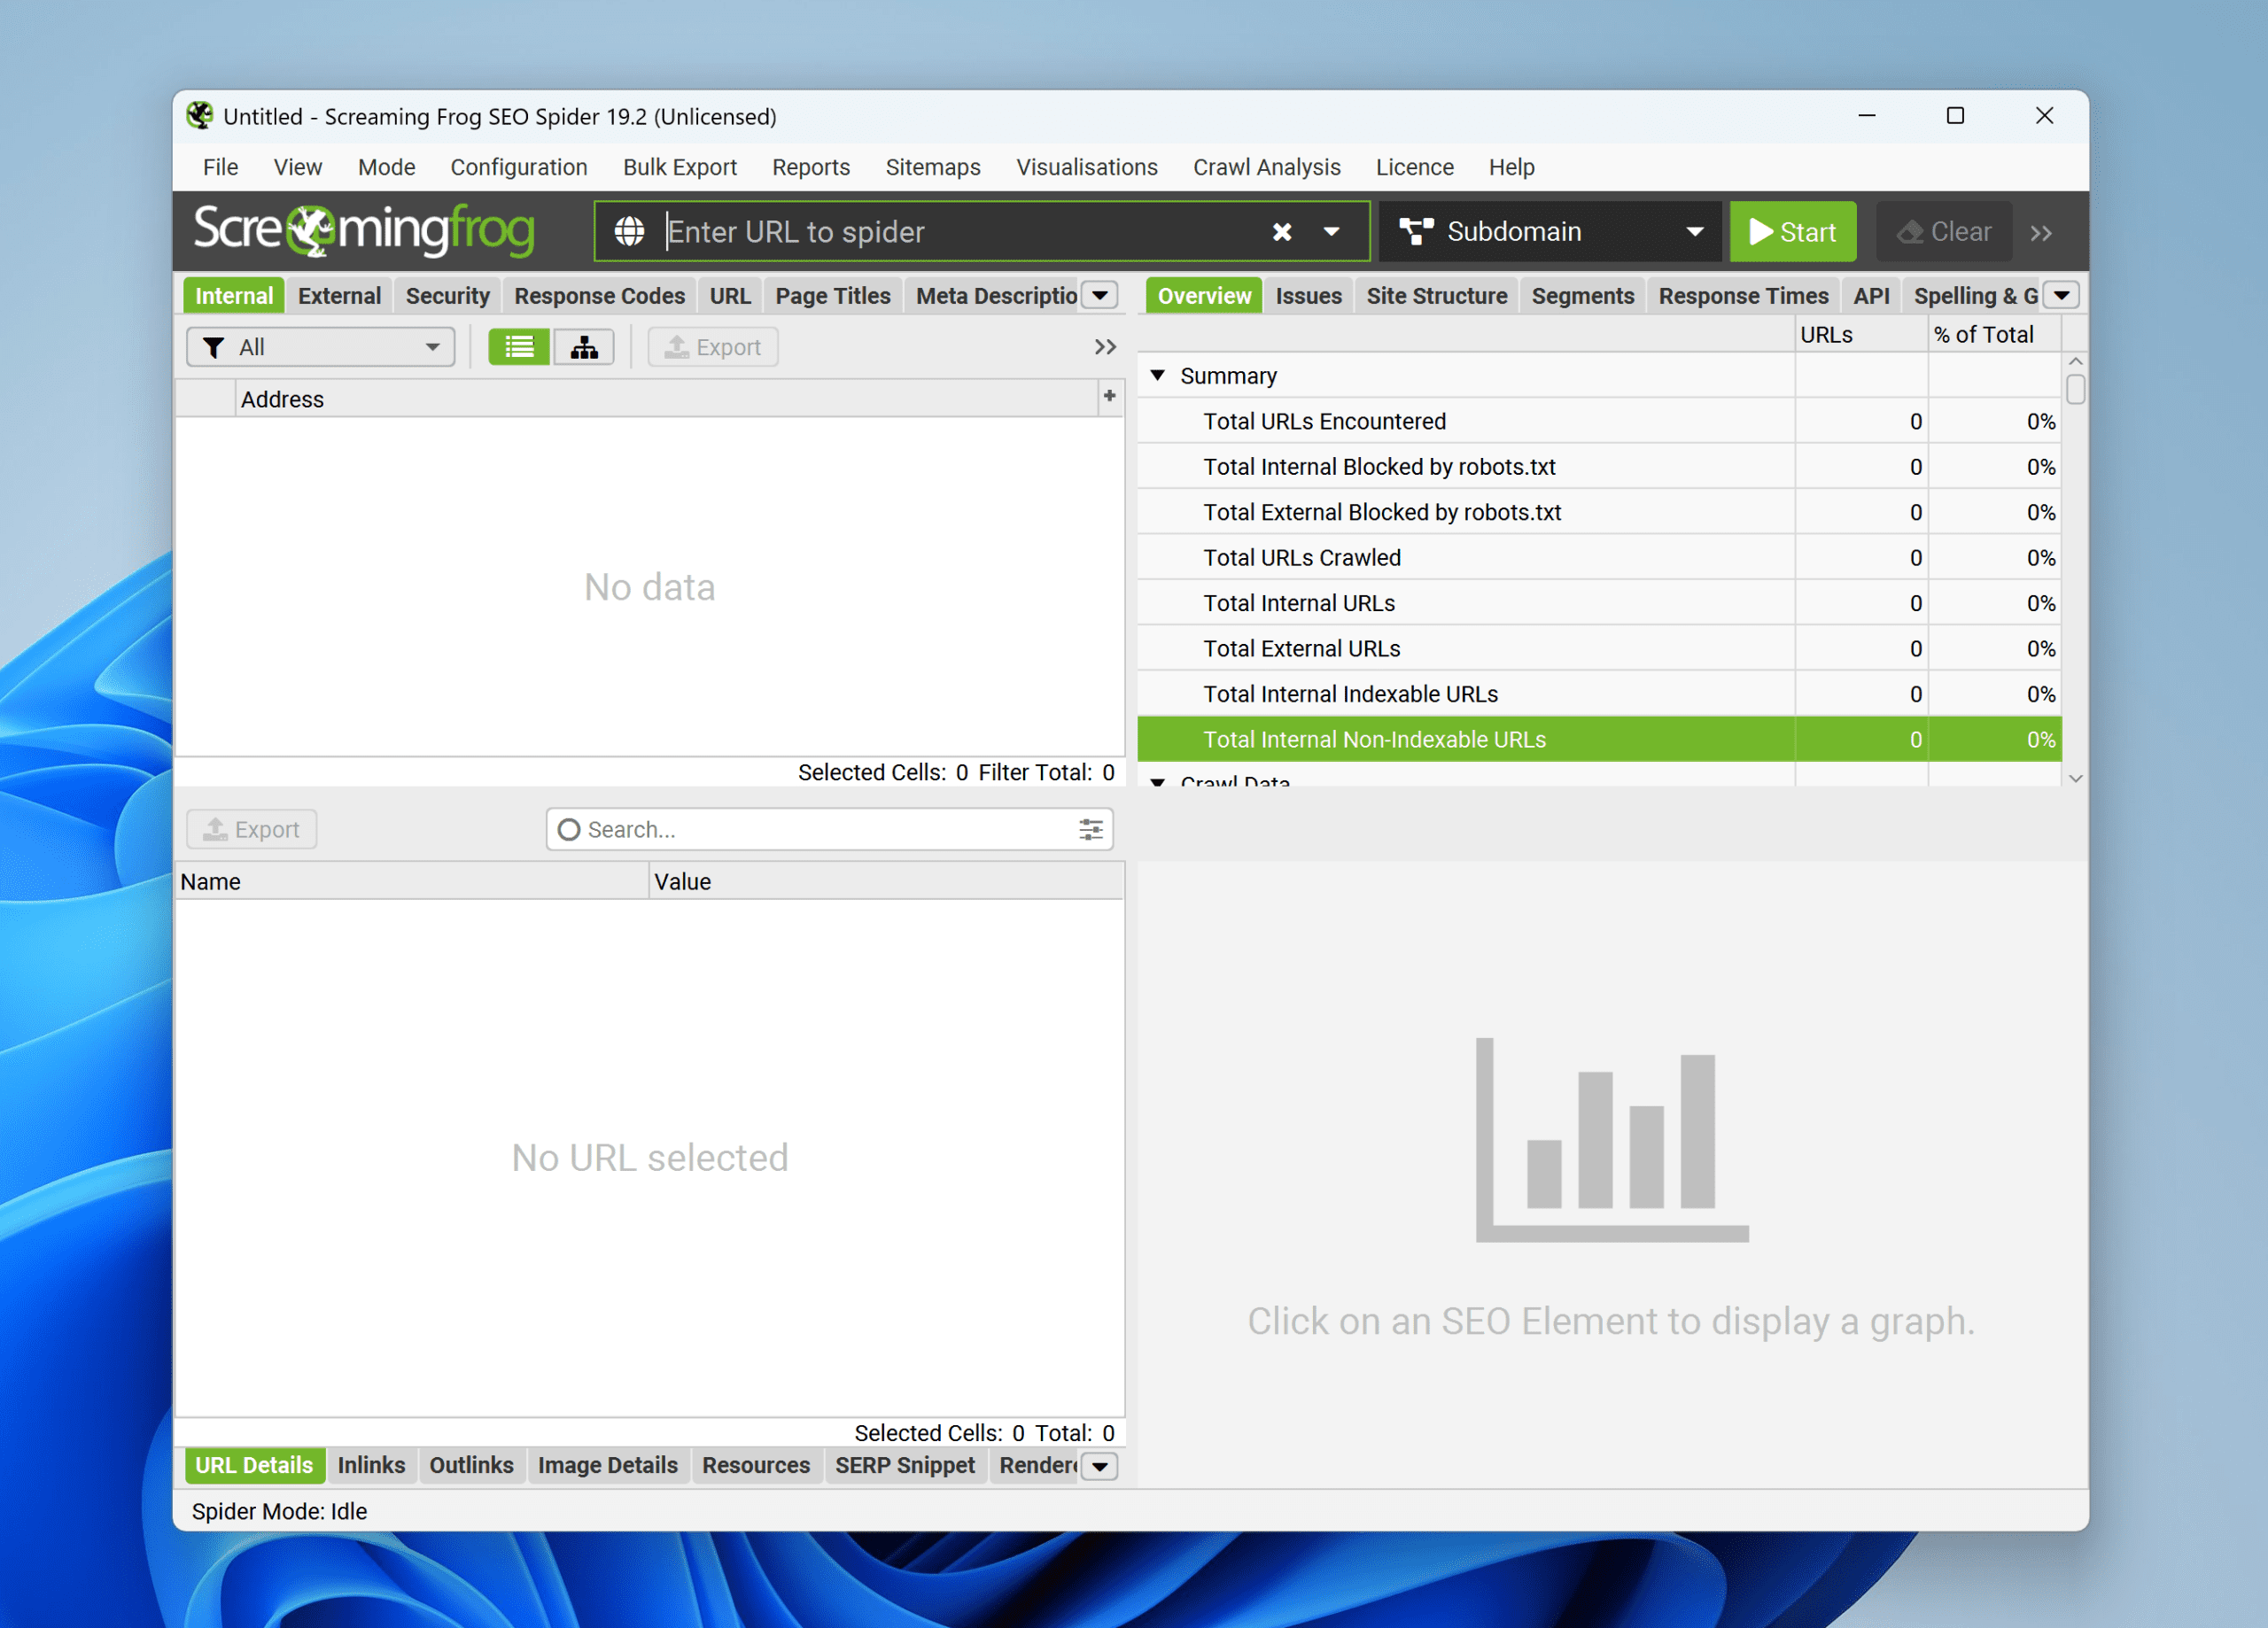This screenshot has height=1628, width=2268.
Task: Collapse the Crawl Data section
Action: pos(1157,781)
